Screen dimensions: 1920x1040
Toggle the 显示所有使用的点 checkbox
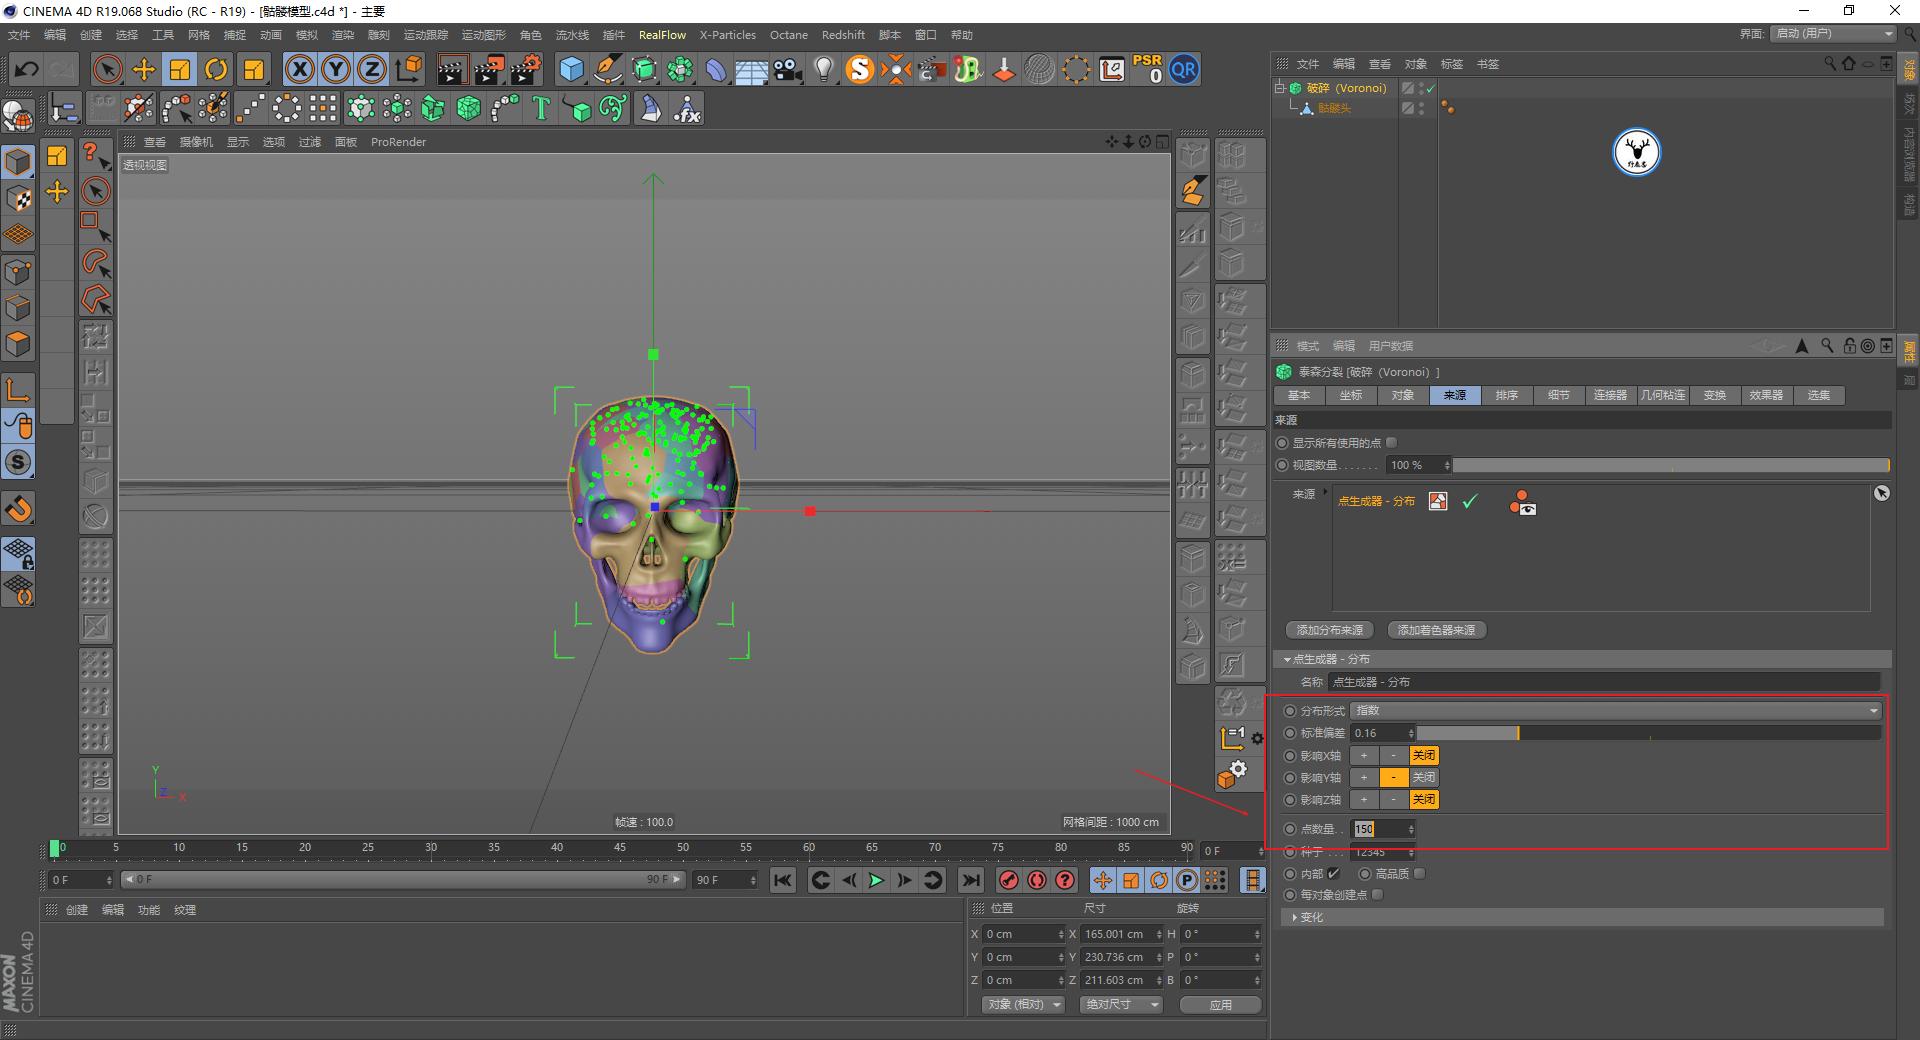1390,442
